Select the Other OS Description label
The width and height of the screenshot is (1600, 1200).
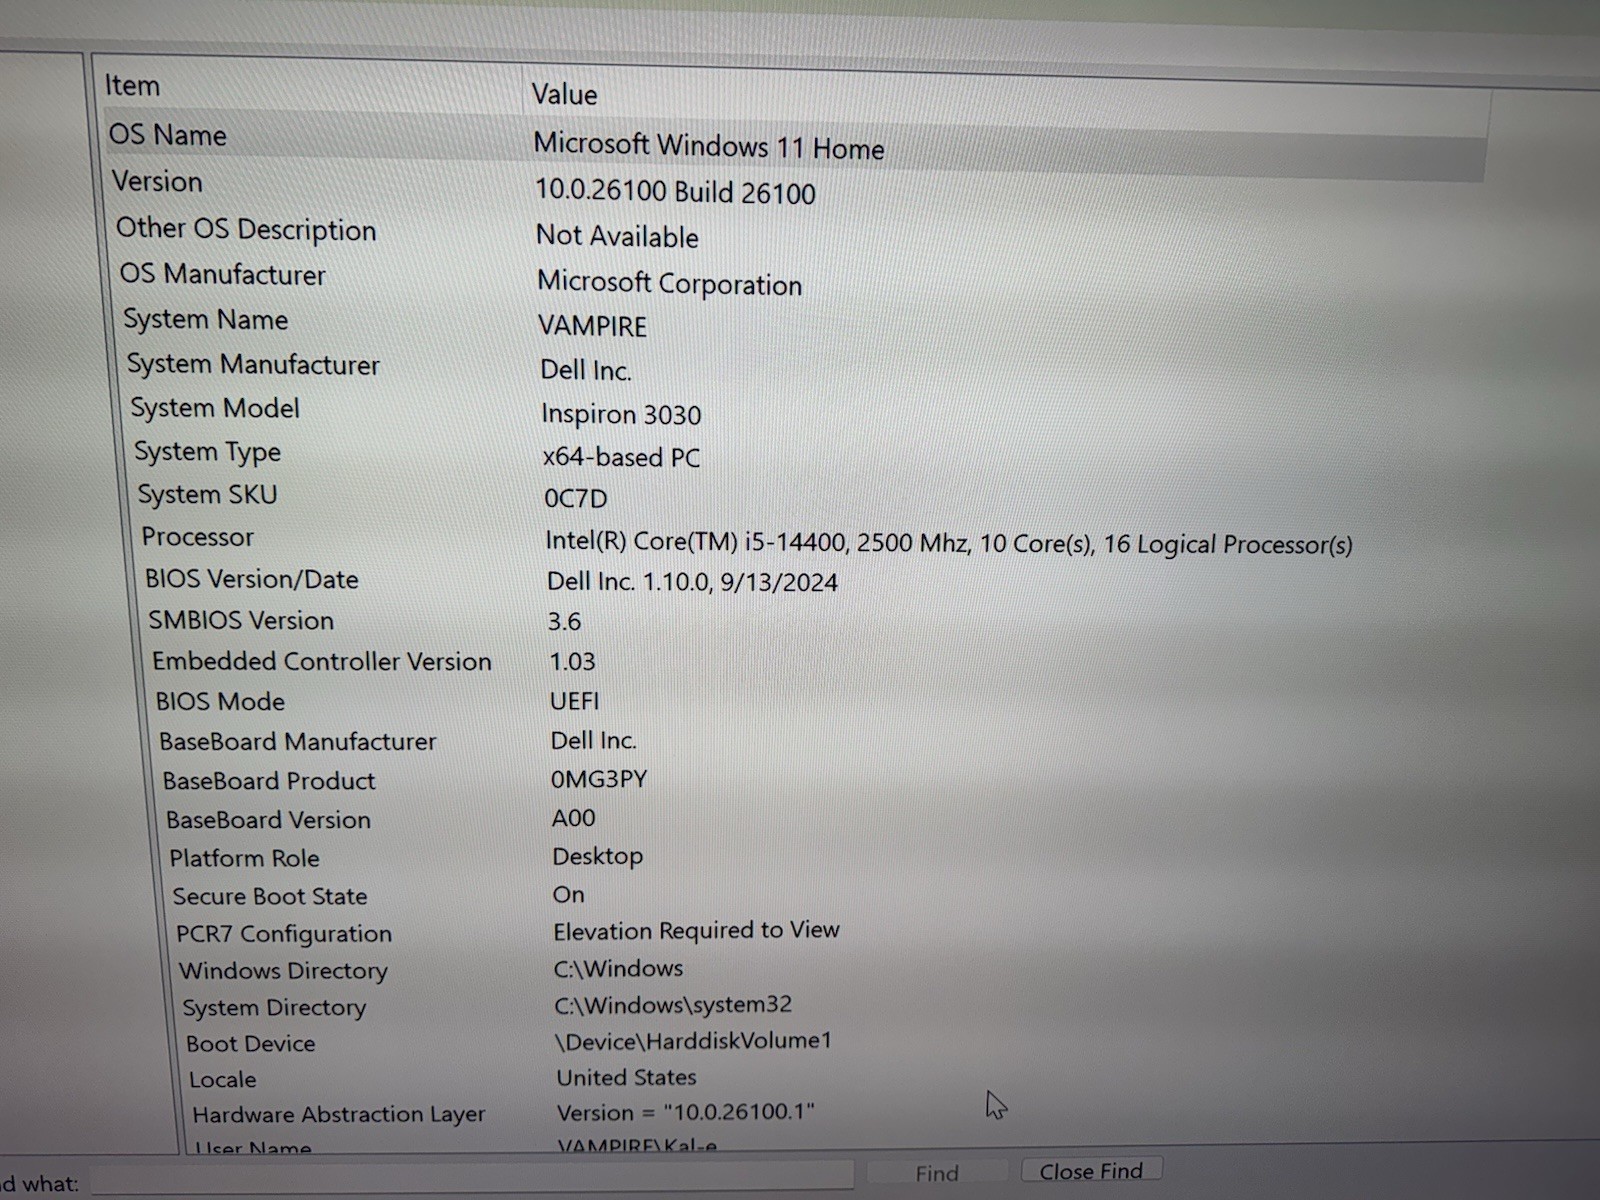click(246, 229)
